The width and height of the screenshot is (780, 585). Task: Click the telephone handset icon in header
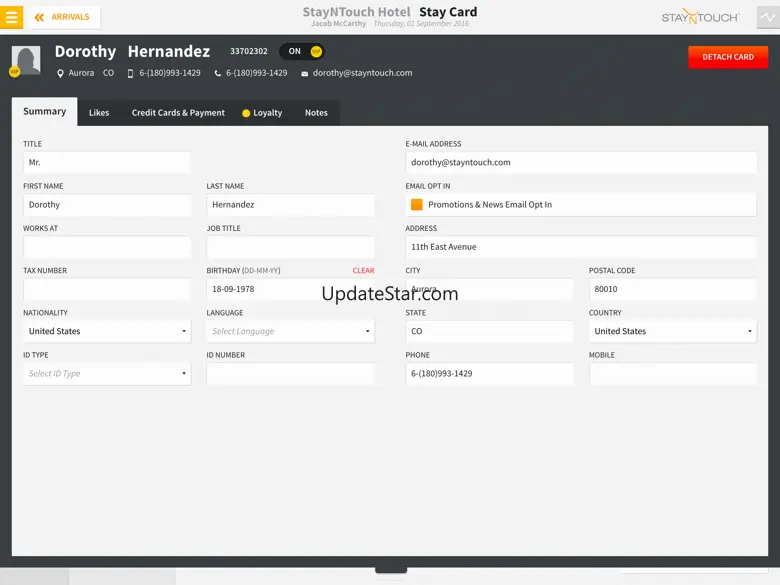tap(217, 73)
